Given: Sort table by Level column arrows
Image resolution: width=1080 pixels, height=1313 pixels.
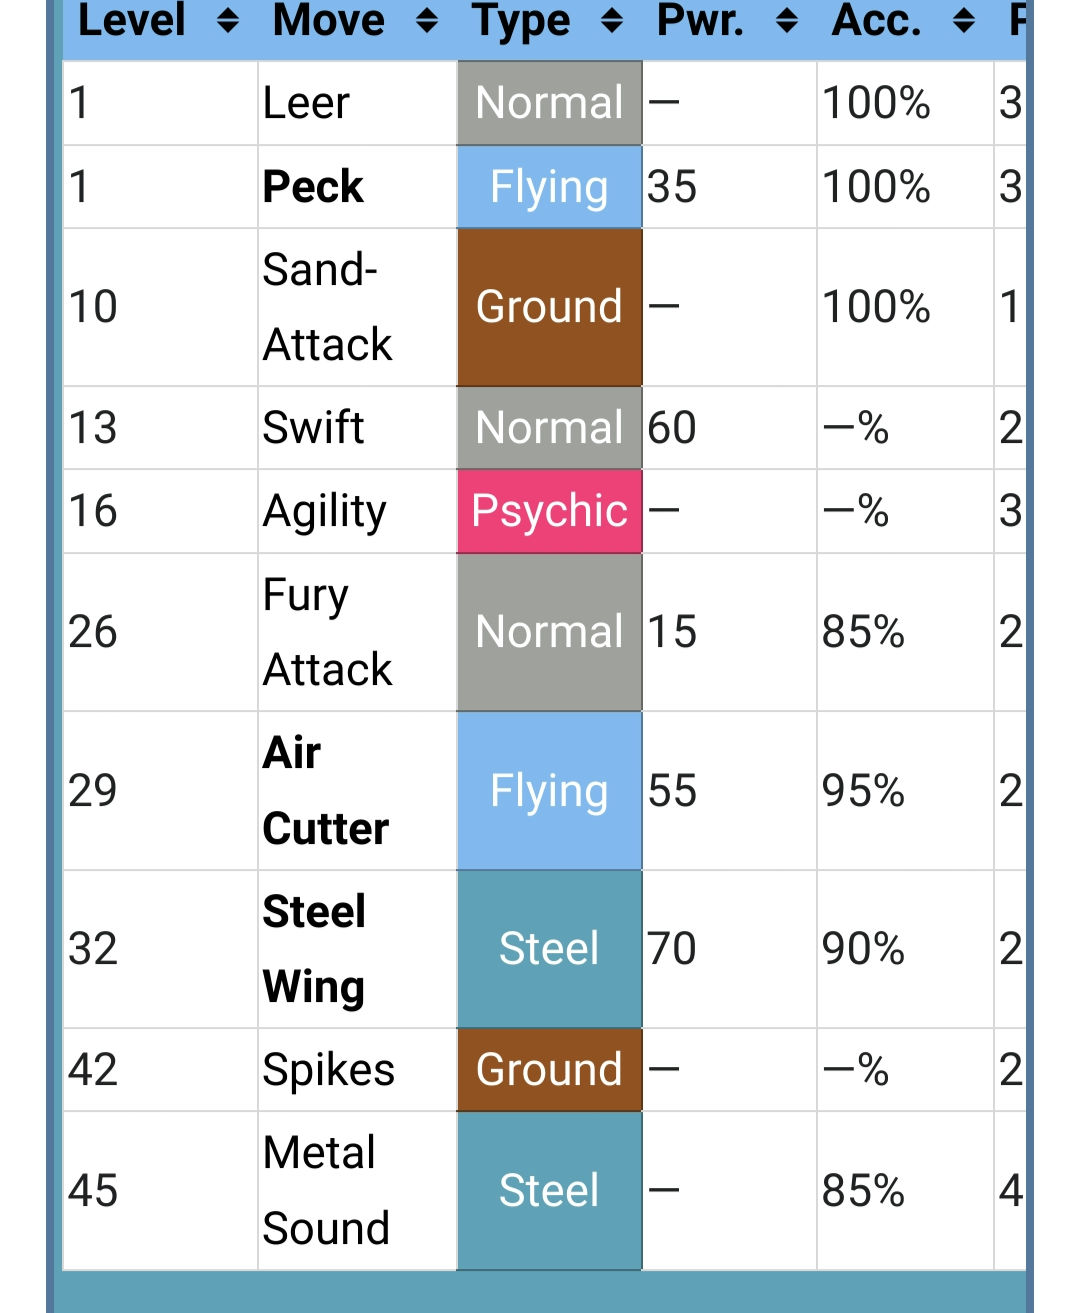Looking at the screenshot, I should 228,21.
